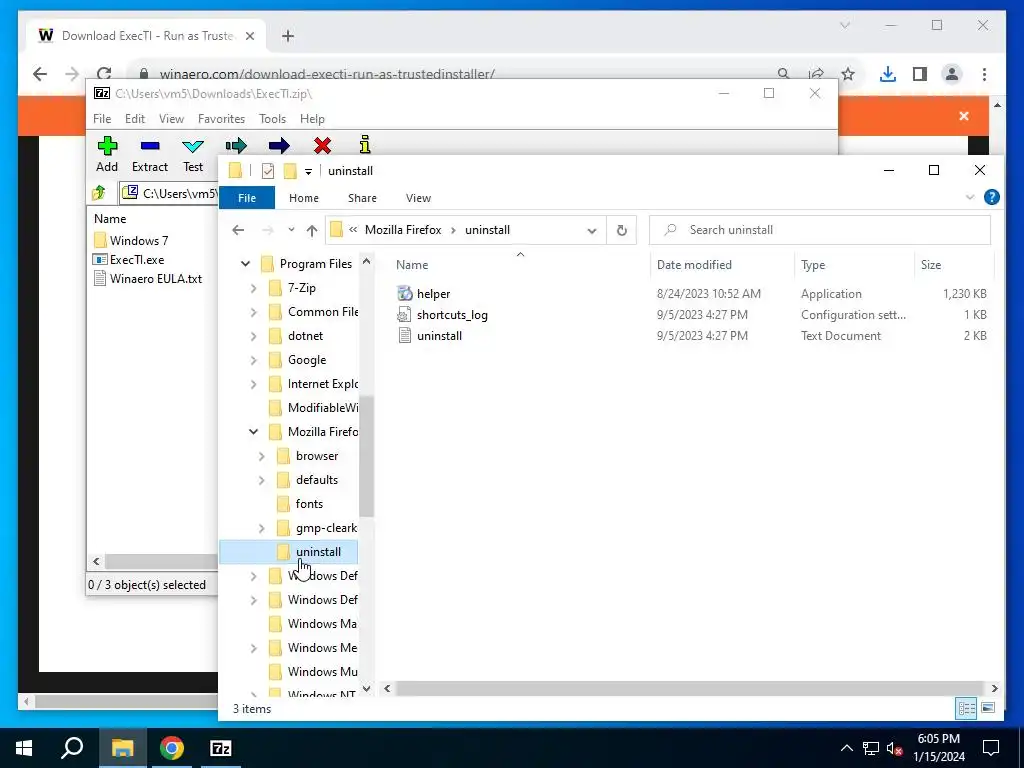Screen dimensions: 1024x768
Task: Open the Customize Quick Access Toolbar dropdown
Action: point(308,172)
